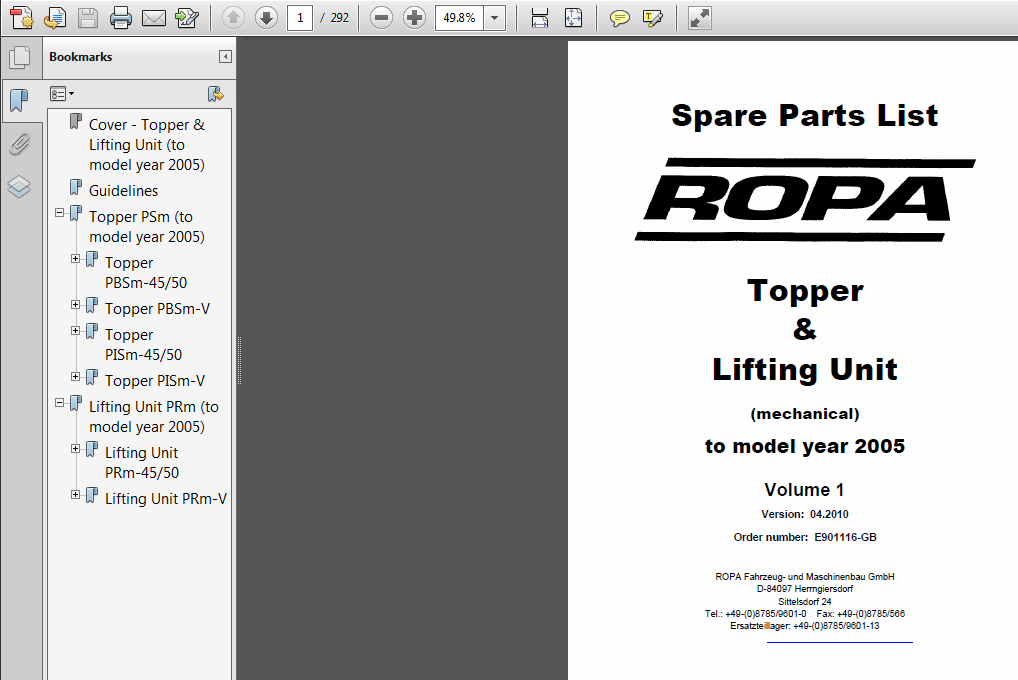Select Topper PSm (to model year 2005) bookmark

147,227
